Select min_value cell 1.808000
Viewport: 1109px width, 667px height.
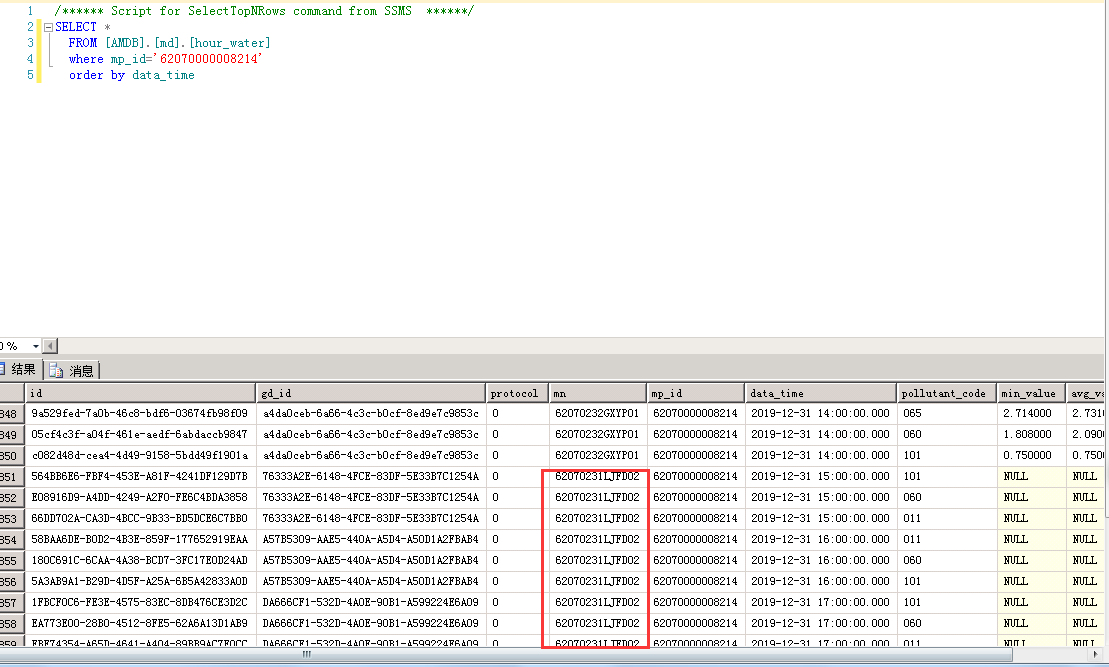coord(1031,434)
